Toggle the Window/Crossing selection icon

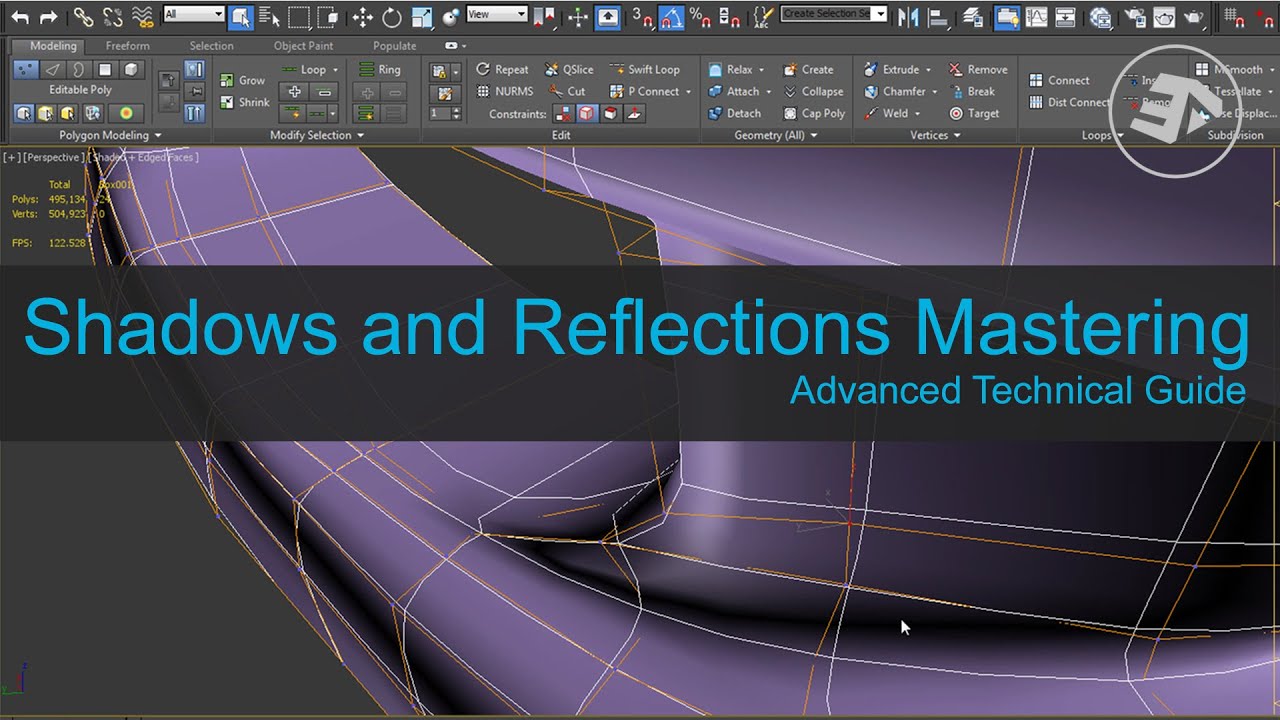[x=327, y=16]
